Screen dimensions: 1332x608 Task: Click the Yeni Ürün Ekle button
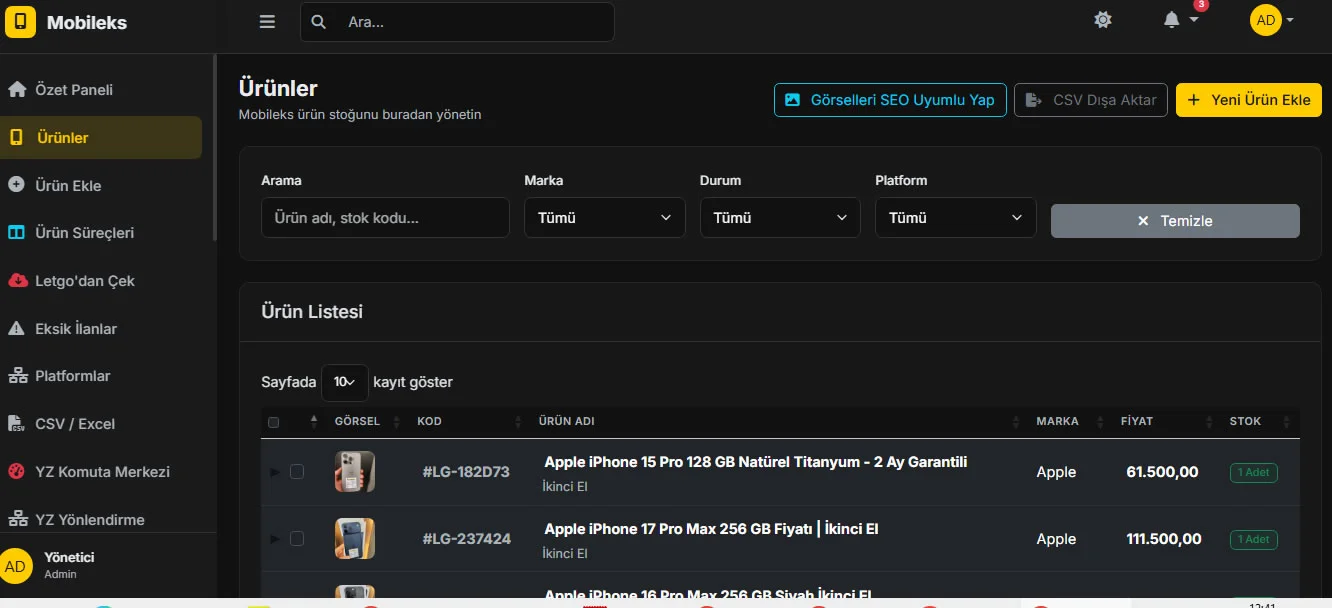pyautogui.click(x=1249, y=100)
